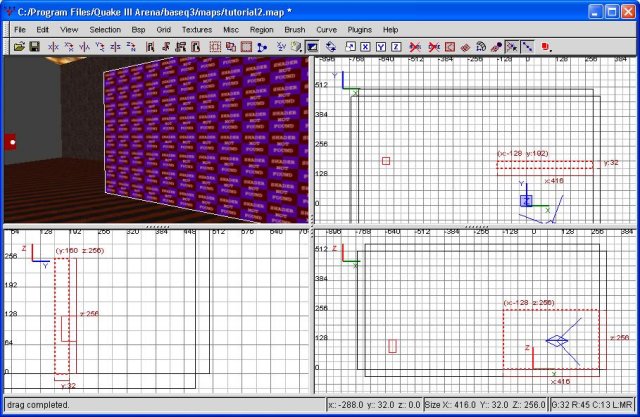Change views with the XYZ icon
The height and width of the screenshot is (417, 640).
281,47
